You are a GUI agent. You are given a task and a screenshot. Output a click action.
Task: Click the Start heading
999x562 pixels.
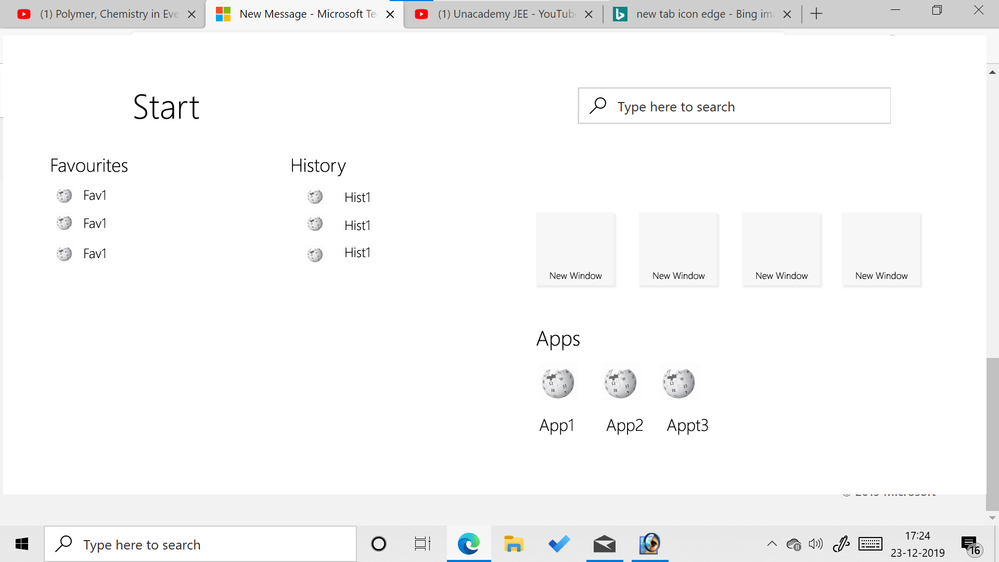point(166,107)
